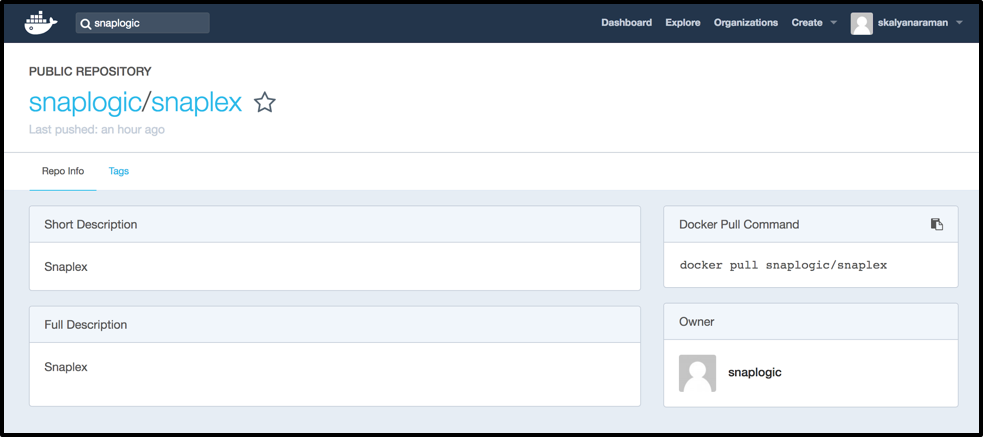Click the snaplogic link in repository title
The image size is (983, 437).
(x=85, y=103)
